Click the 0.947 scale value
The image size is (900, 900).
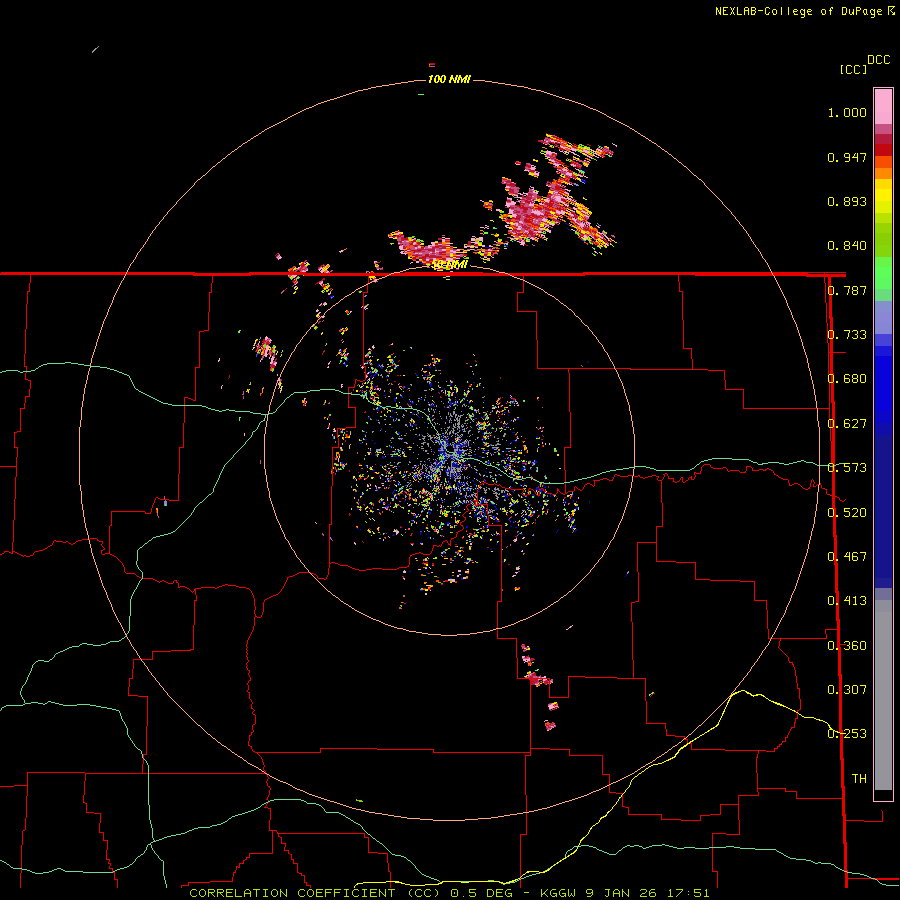click(847, 157)
